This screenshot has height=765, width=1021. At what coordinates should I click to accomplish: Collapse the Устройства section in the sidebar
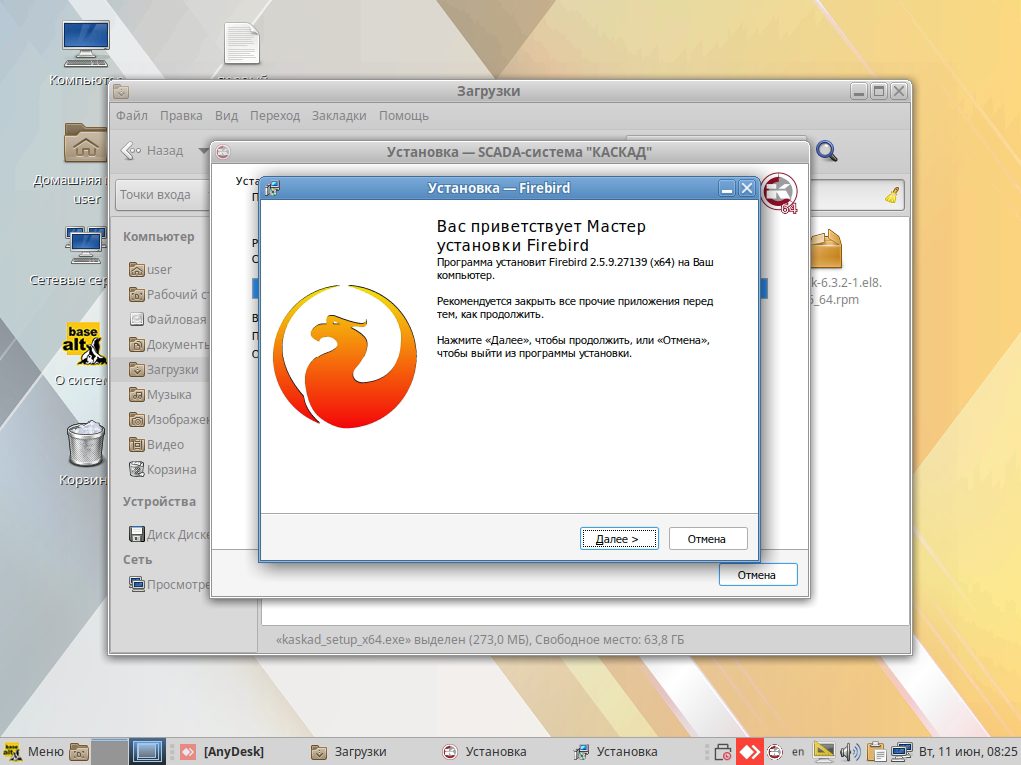[x=158, y=501]
